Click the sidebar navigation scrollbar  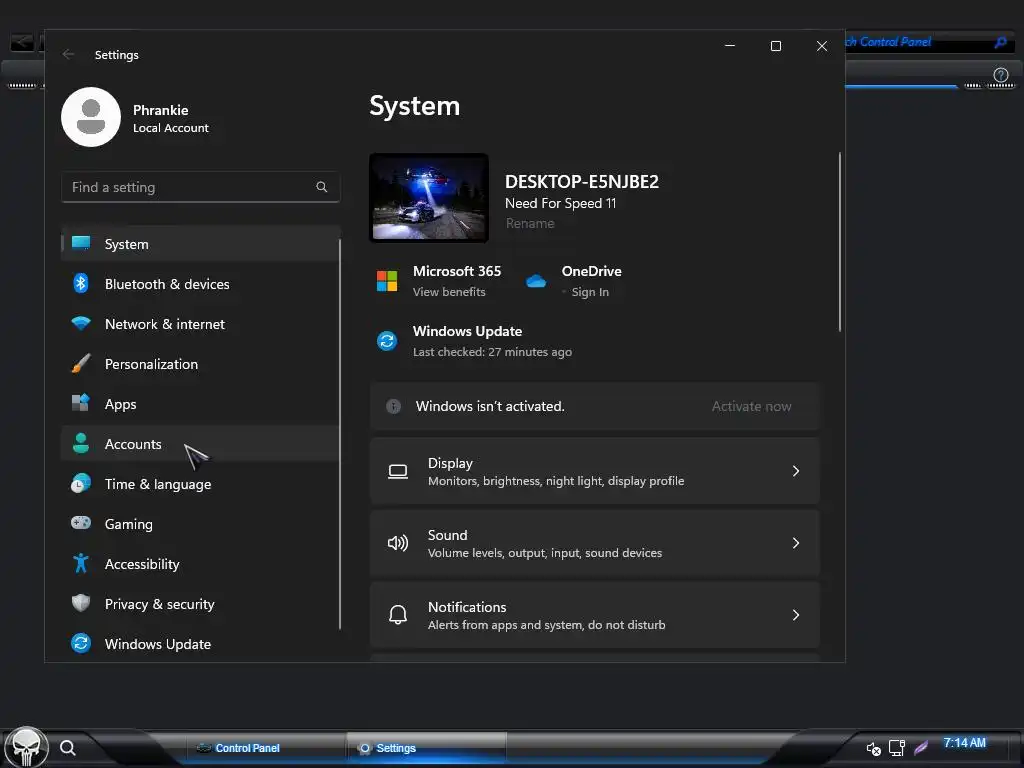340,434
